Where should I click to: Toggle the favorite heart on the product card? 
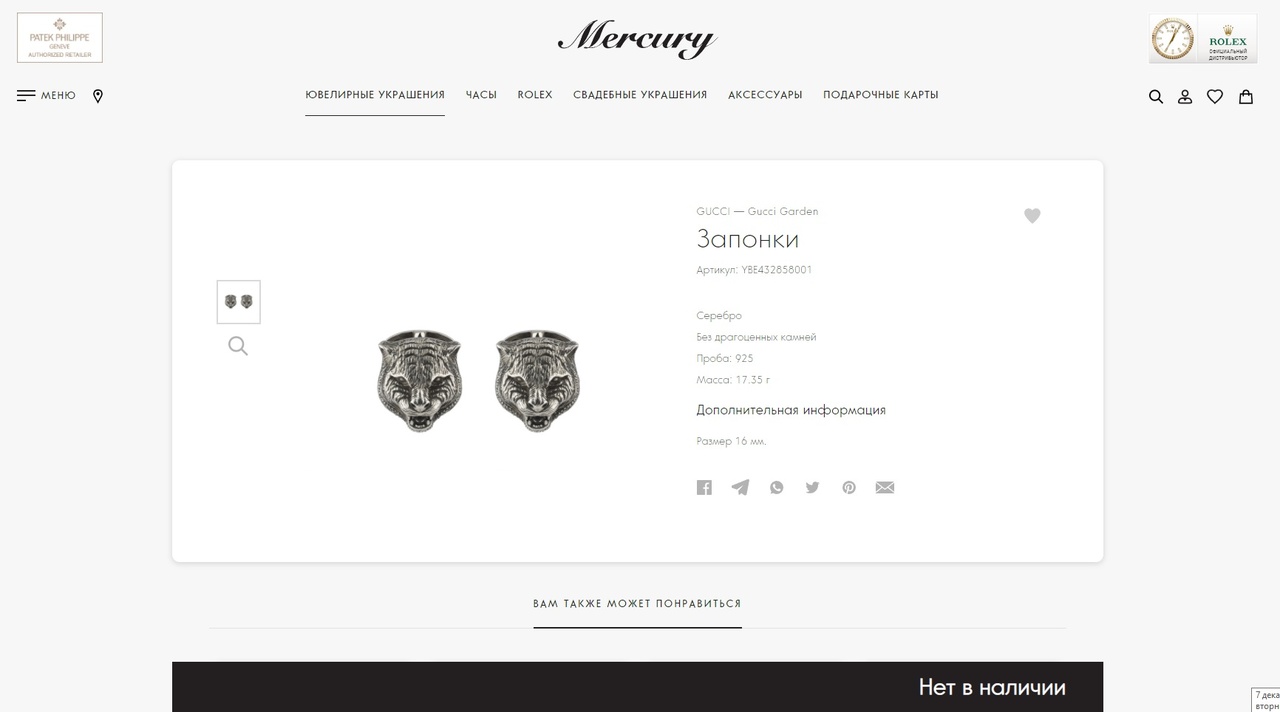(1032, 216)
